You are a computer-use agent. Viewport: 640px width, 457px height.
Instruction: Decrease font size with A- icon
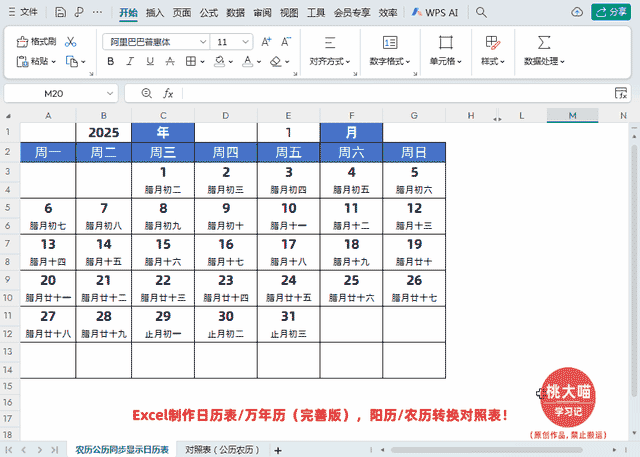click(x=286, y=42)
